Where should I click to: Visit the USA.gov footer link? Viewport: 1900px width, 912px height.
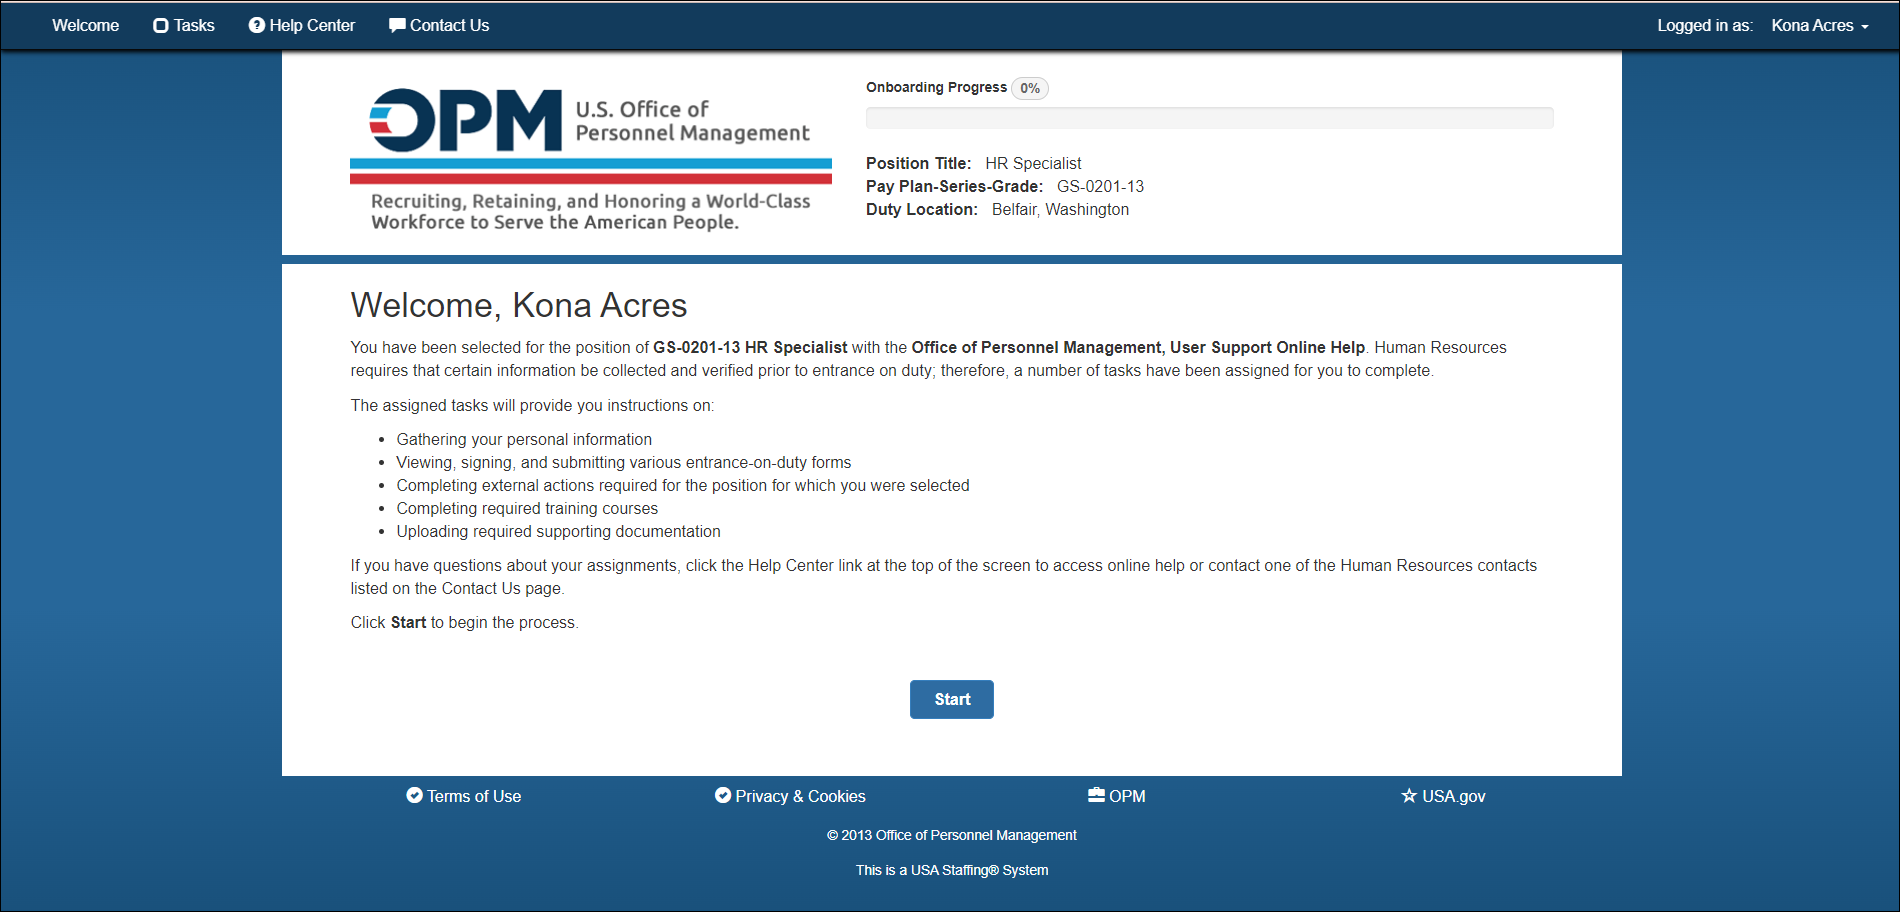click(x=1443, y=796)
